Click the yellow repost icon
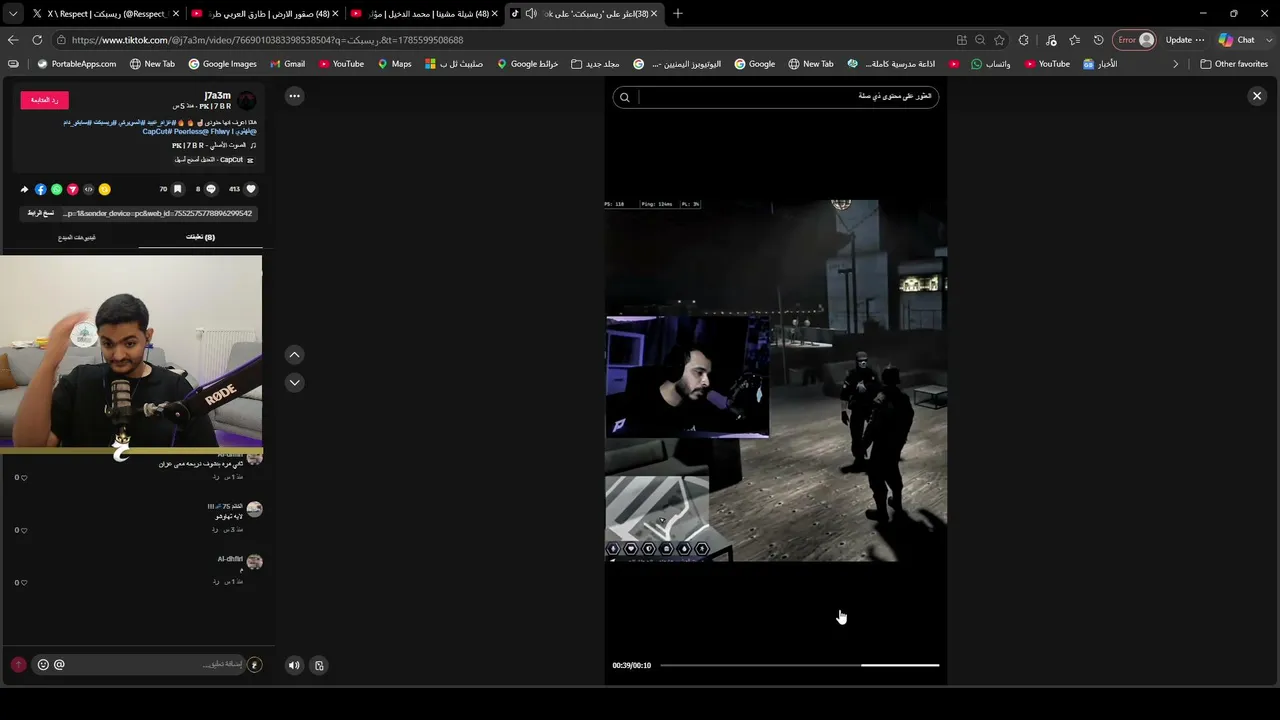The image size is (1280, 720). click(104, 189)
